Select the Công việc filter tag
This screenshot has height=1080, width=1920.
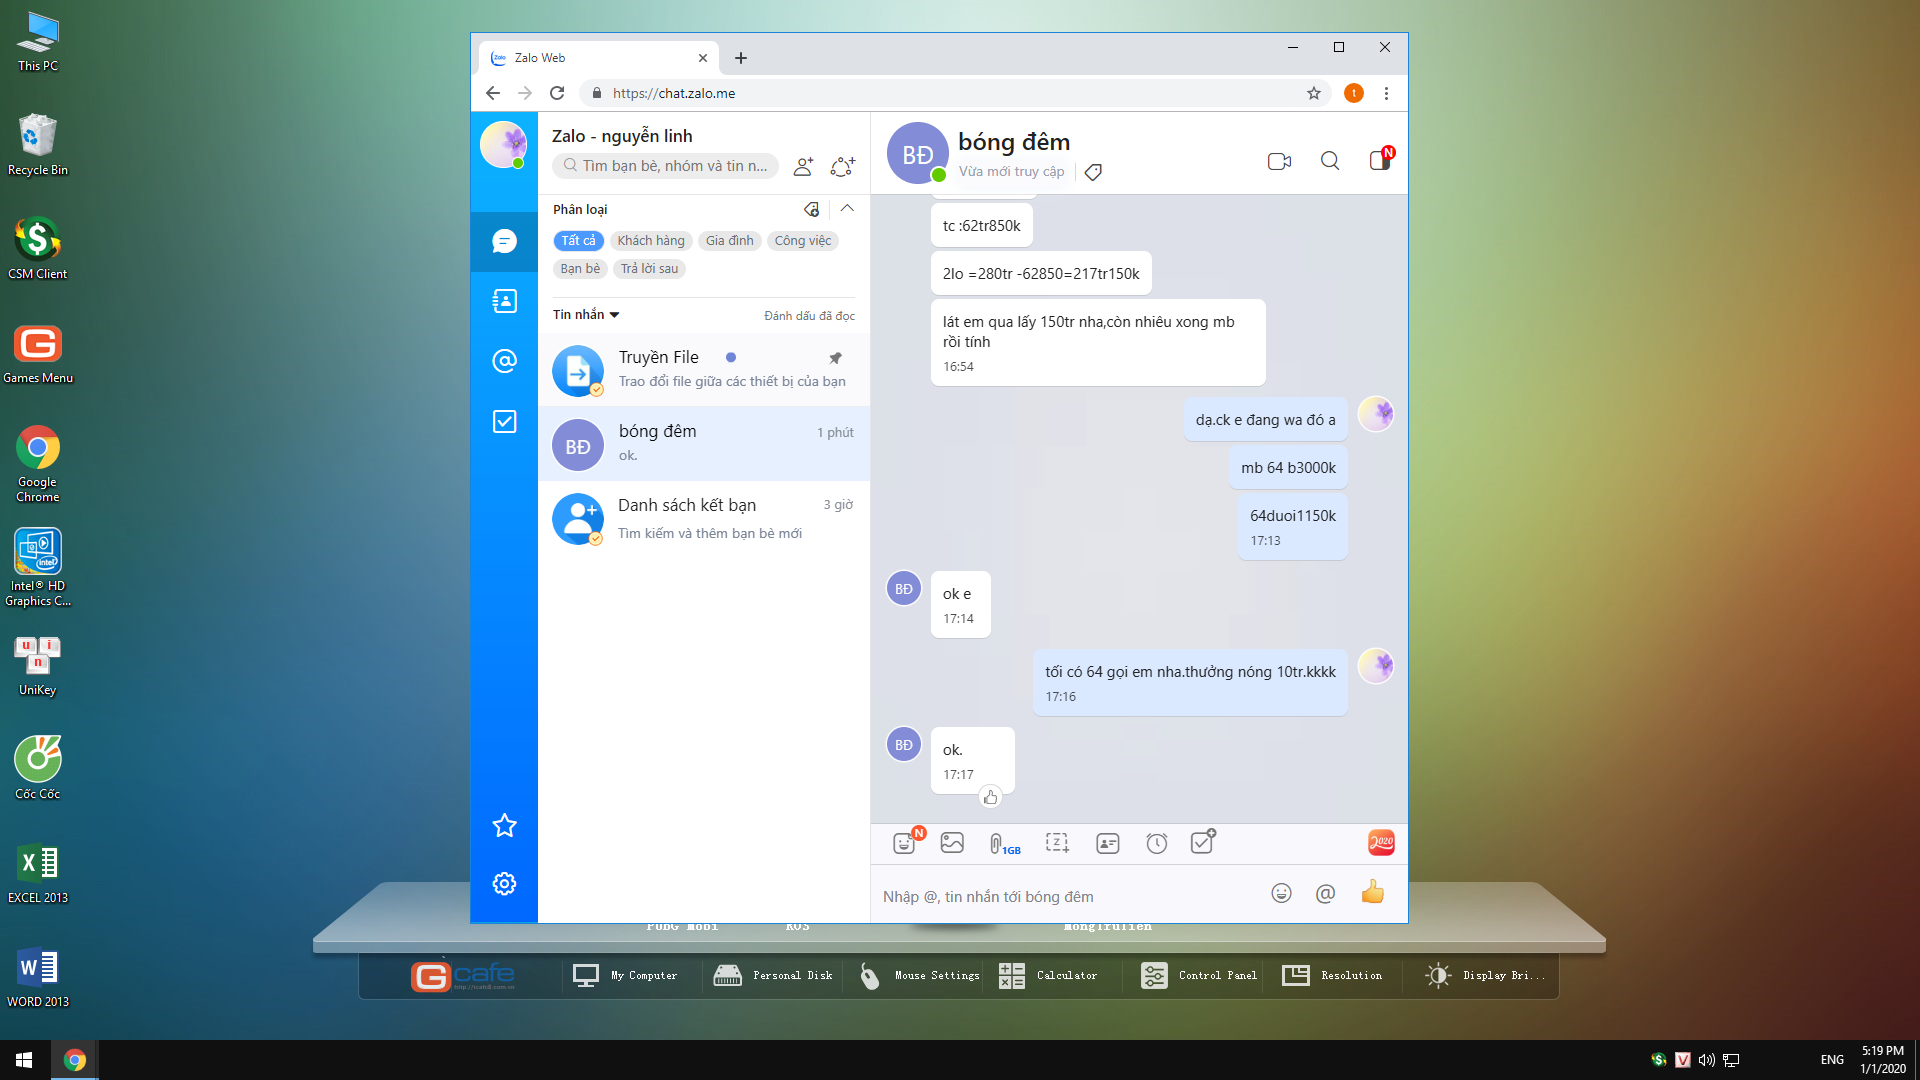click(802, 241)
